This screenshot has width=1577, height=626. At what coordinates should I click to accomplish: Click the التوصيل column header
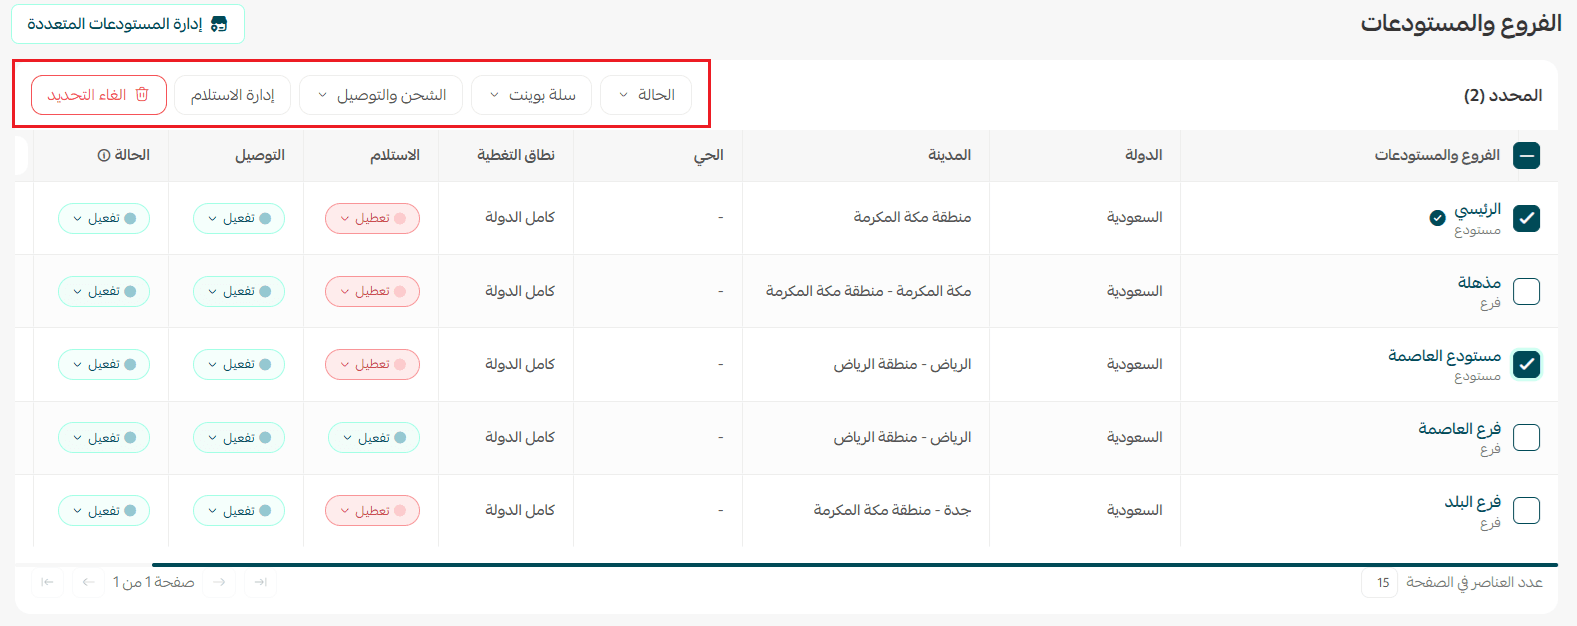(260, 155)
